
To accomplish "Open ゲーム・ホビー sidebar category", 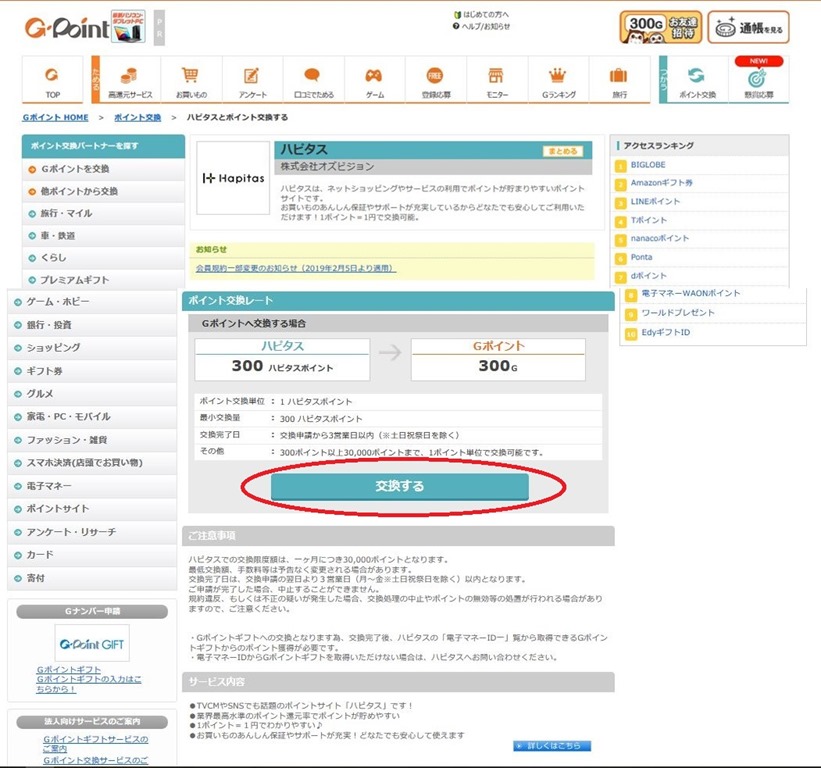I will tap(93, 302).
